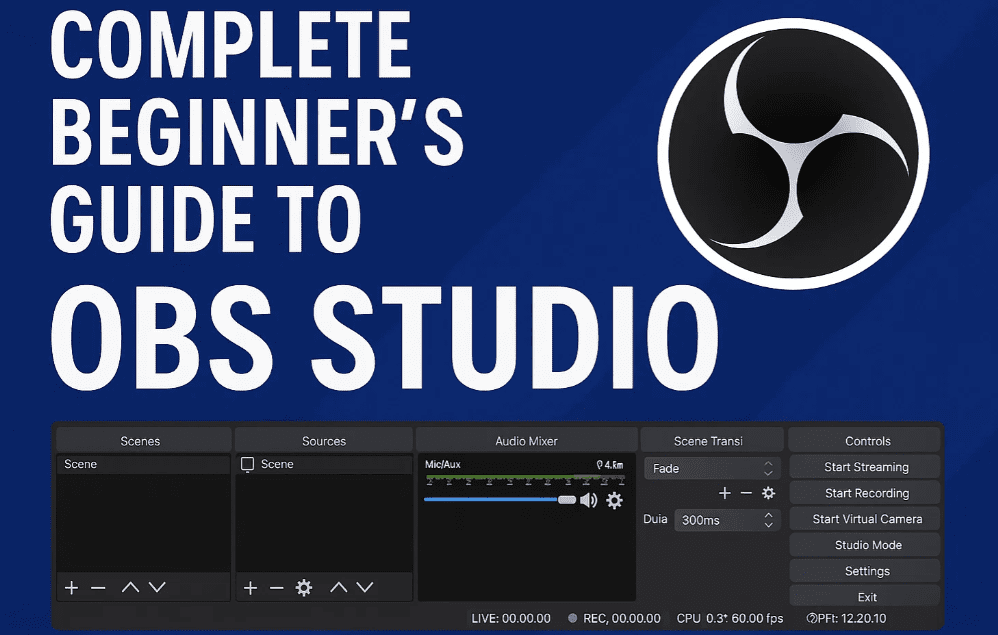Image resolution: width=998 pixels, height=635 pixels.
Task: Open the transition properties gear icon
Action: point(768,493)
